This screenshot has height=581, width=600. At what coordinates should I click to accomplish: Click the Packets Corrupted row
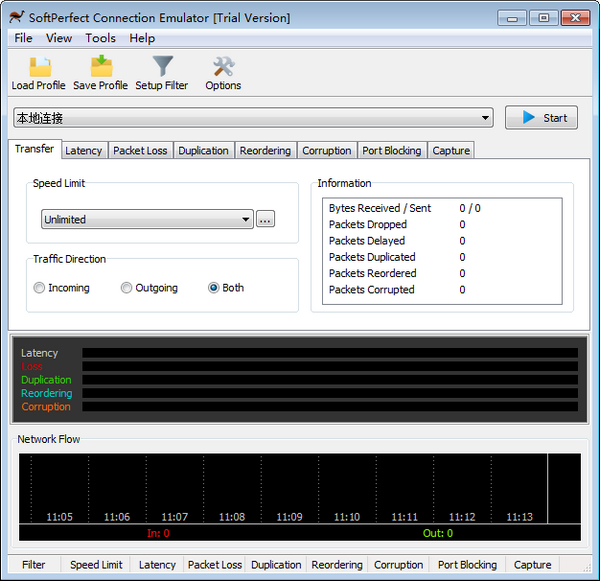pyautogui.click(x=442, y=290)
